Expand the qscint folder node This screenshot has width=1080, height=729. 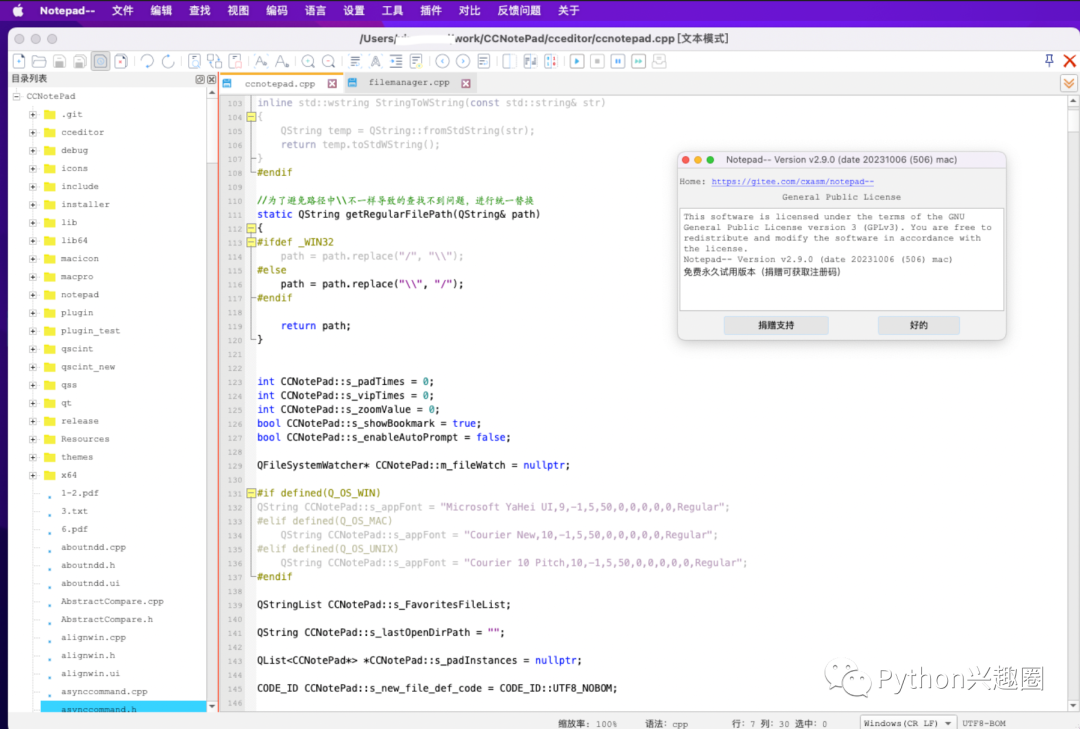tap(32, 349)
